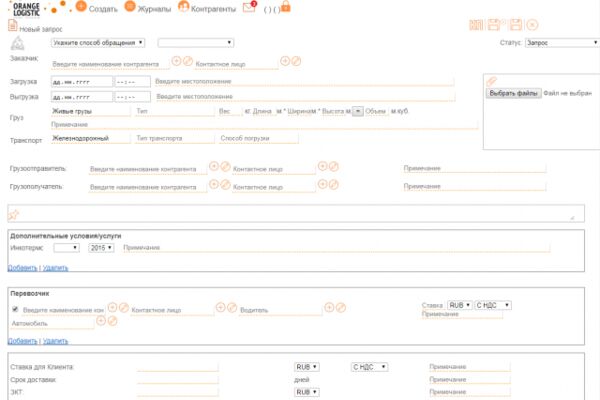This screenshot has height=400, width=600.
Task: Click Добавить link under Дополнительные условия
Action: click(22, 268)
